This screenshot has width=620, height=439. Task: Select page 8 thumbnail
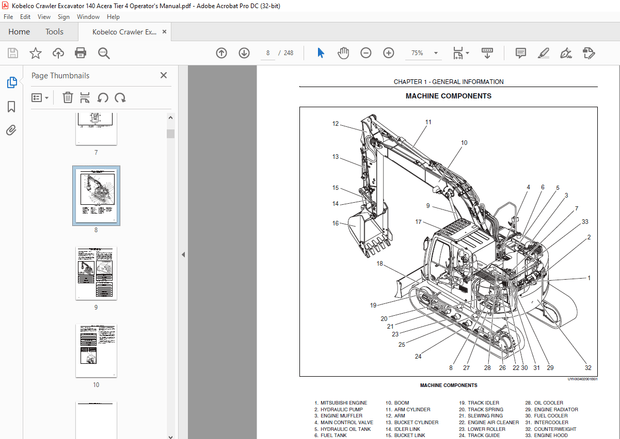pos(96,196)
